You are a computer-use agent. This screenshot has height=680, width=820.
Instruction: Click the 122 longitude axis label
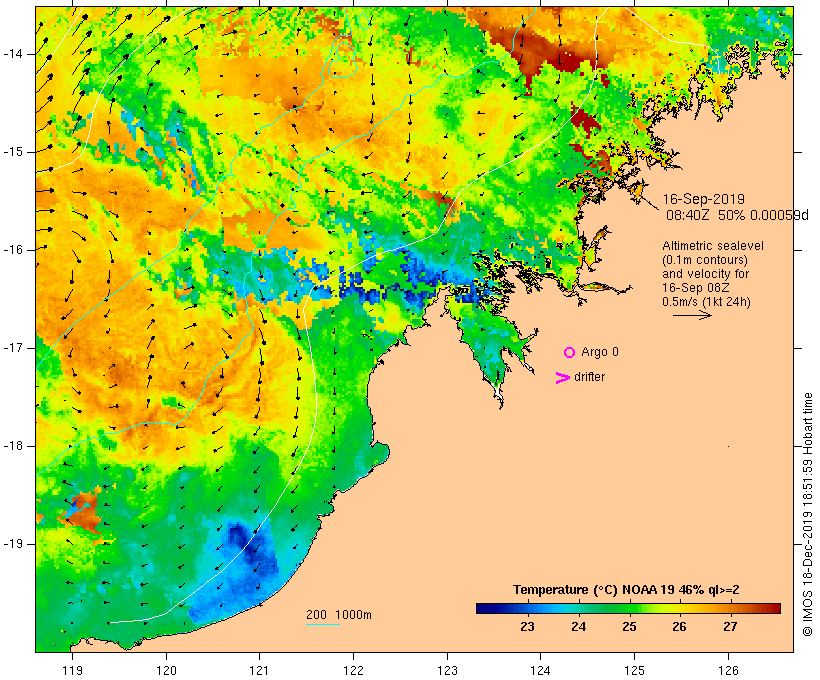pos(354,671)
